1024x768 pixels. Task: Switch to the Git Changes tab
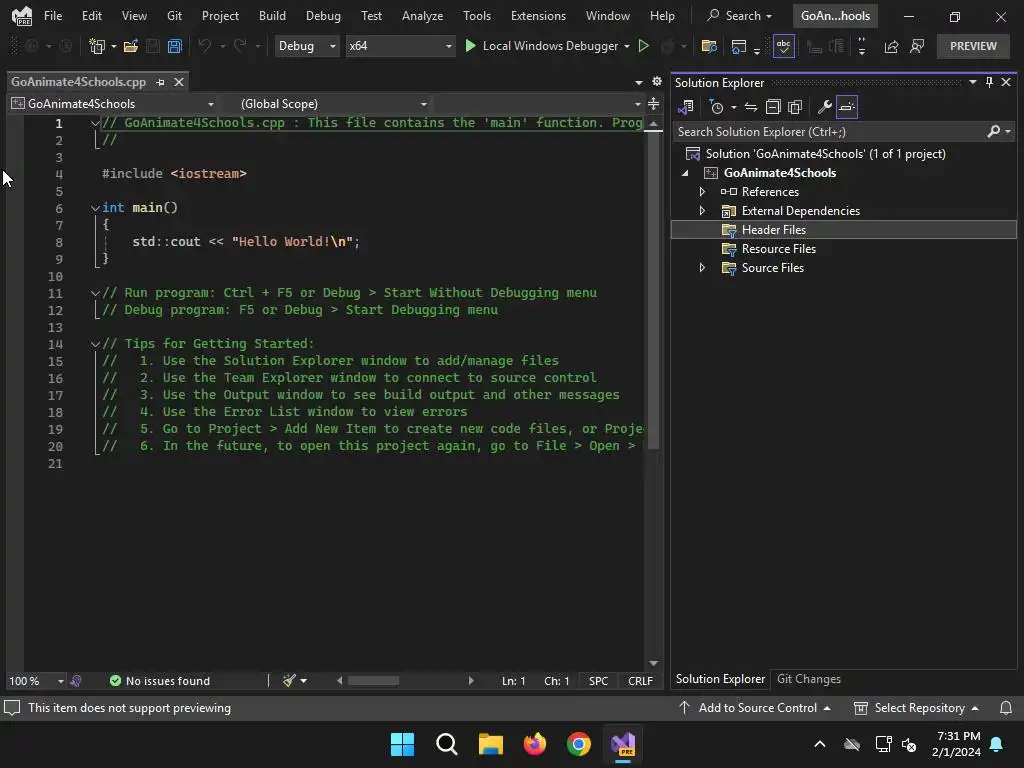pyautogui.click(x=808, y=679)
